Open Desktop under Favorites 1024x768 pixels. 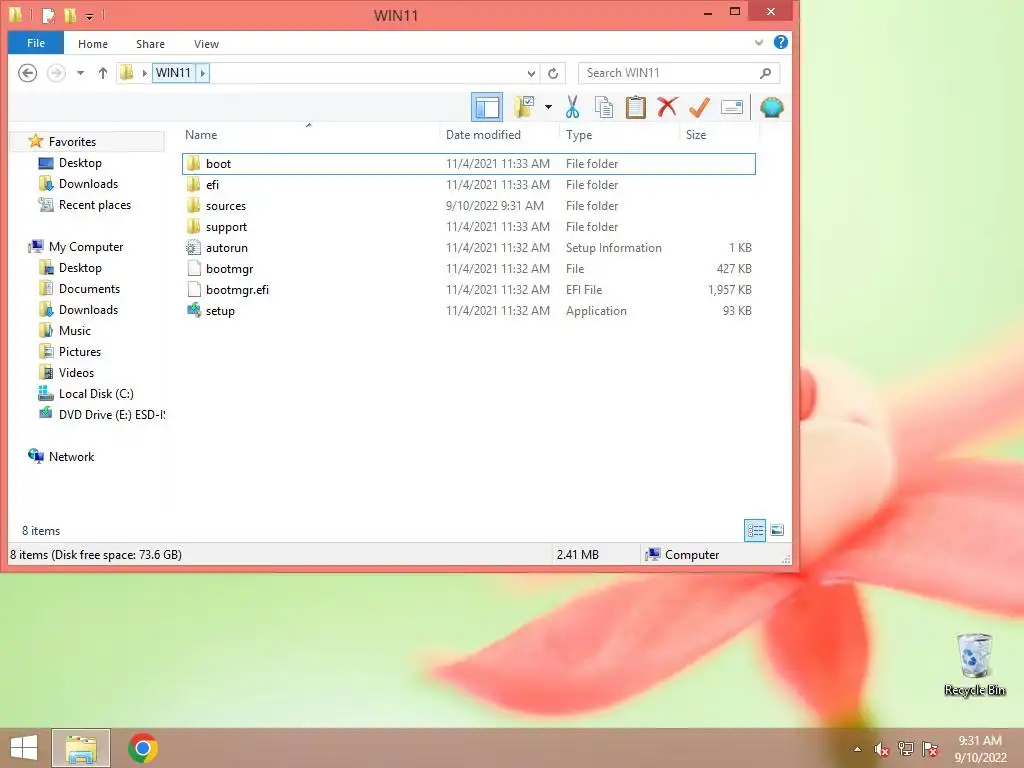tap(70, 163)
